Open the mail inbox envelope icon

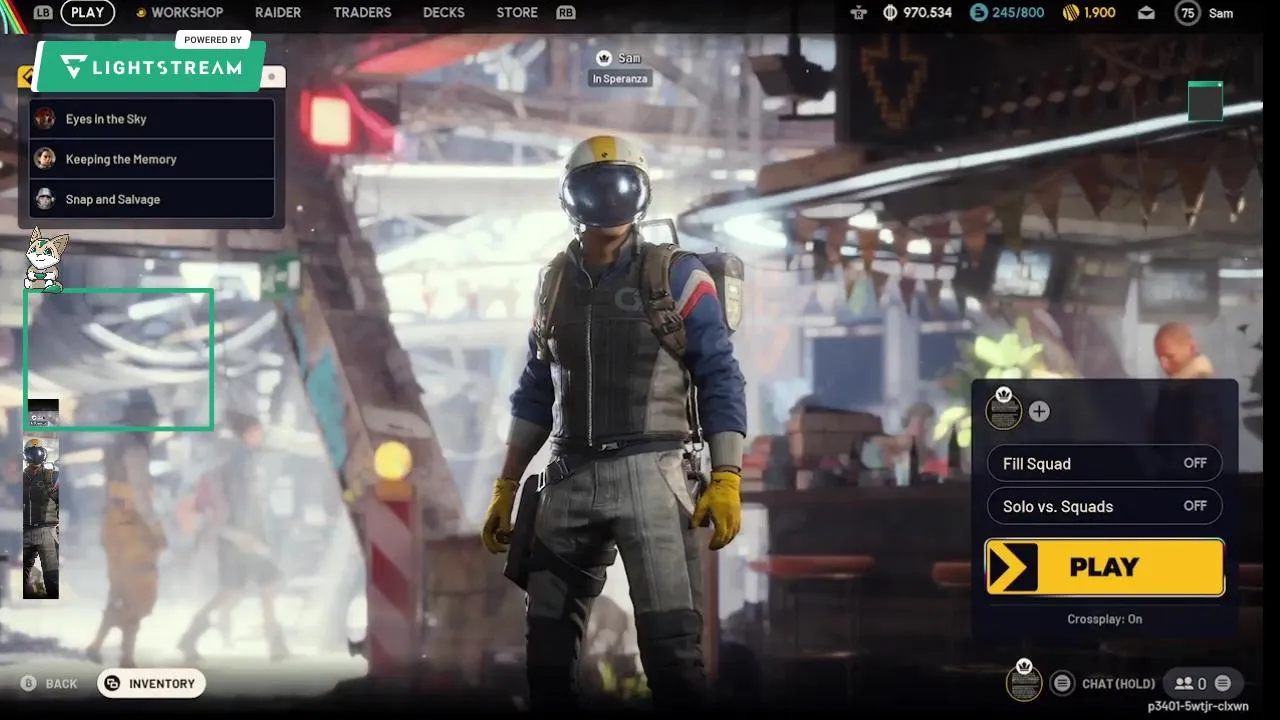pyautogui.click(x=1146, y=13)
